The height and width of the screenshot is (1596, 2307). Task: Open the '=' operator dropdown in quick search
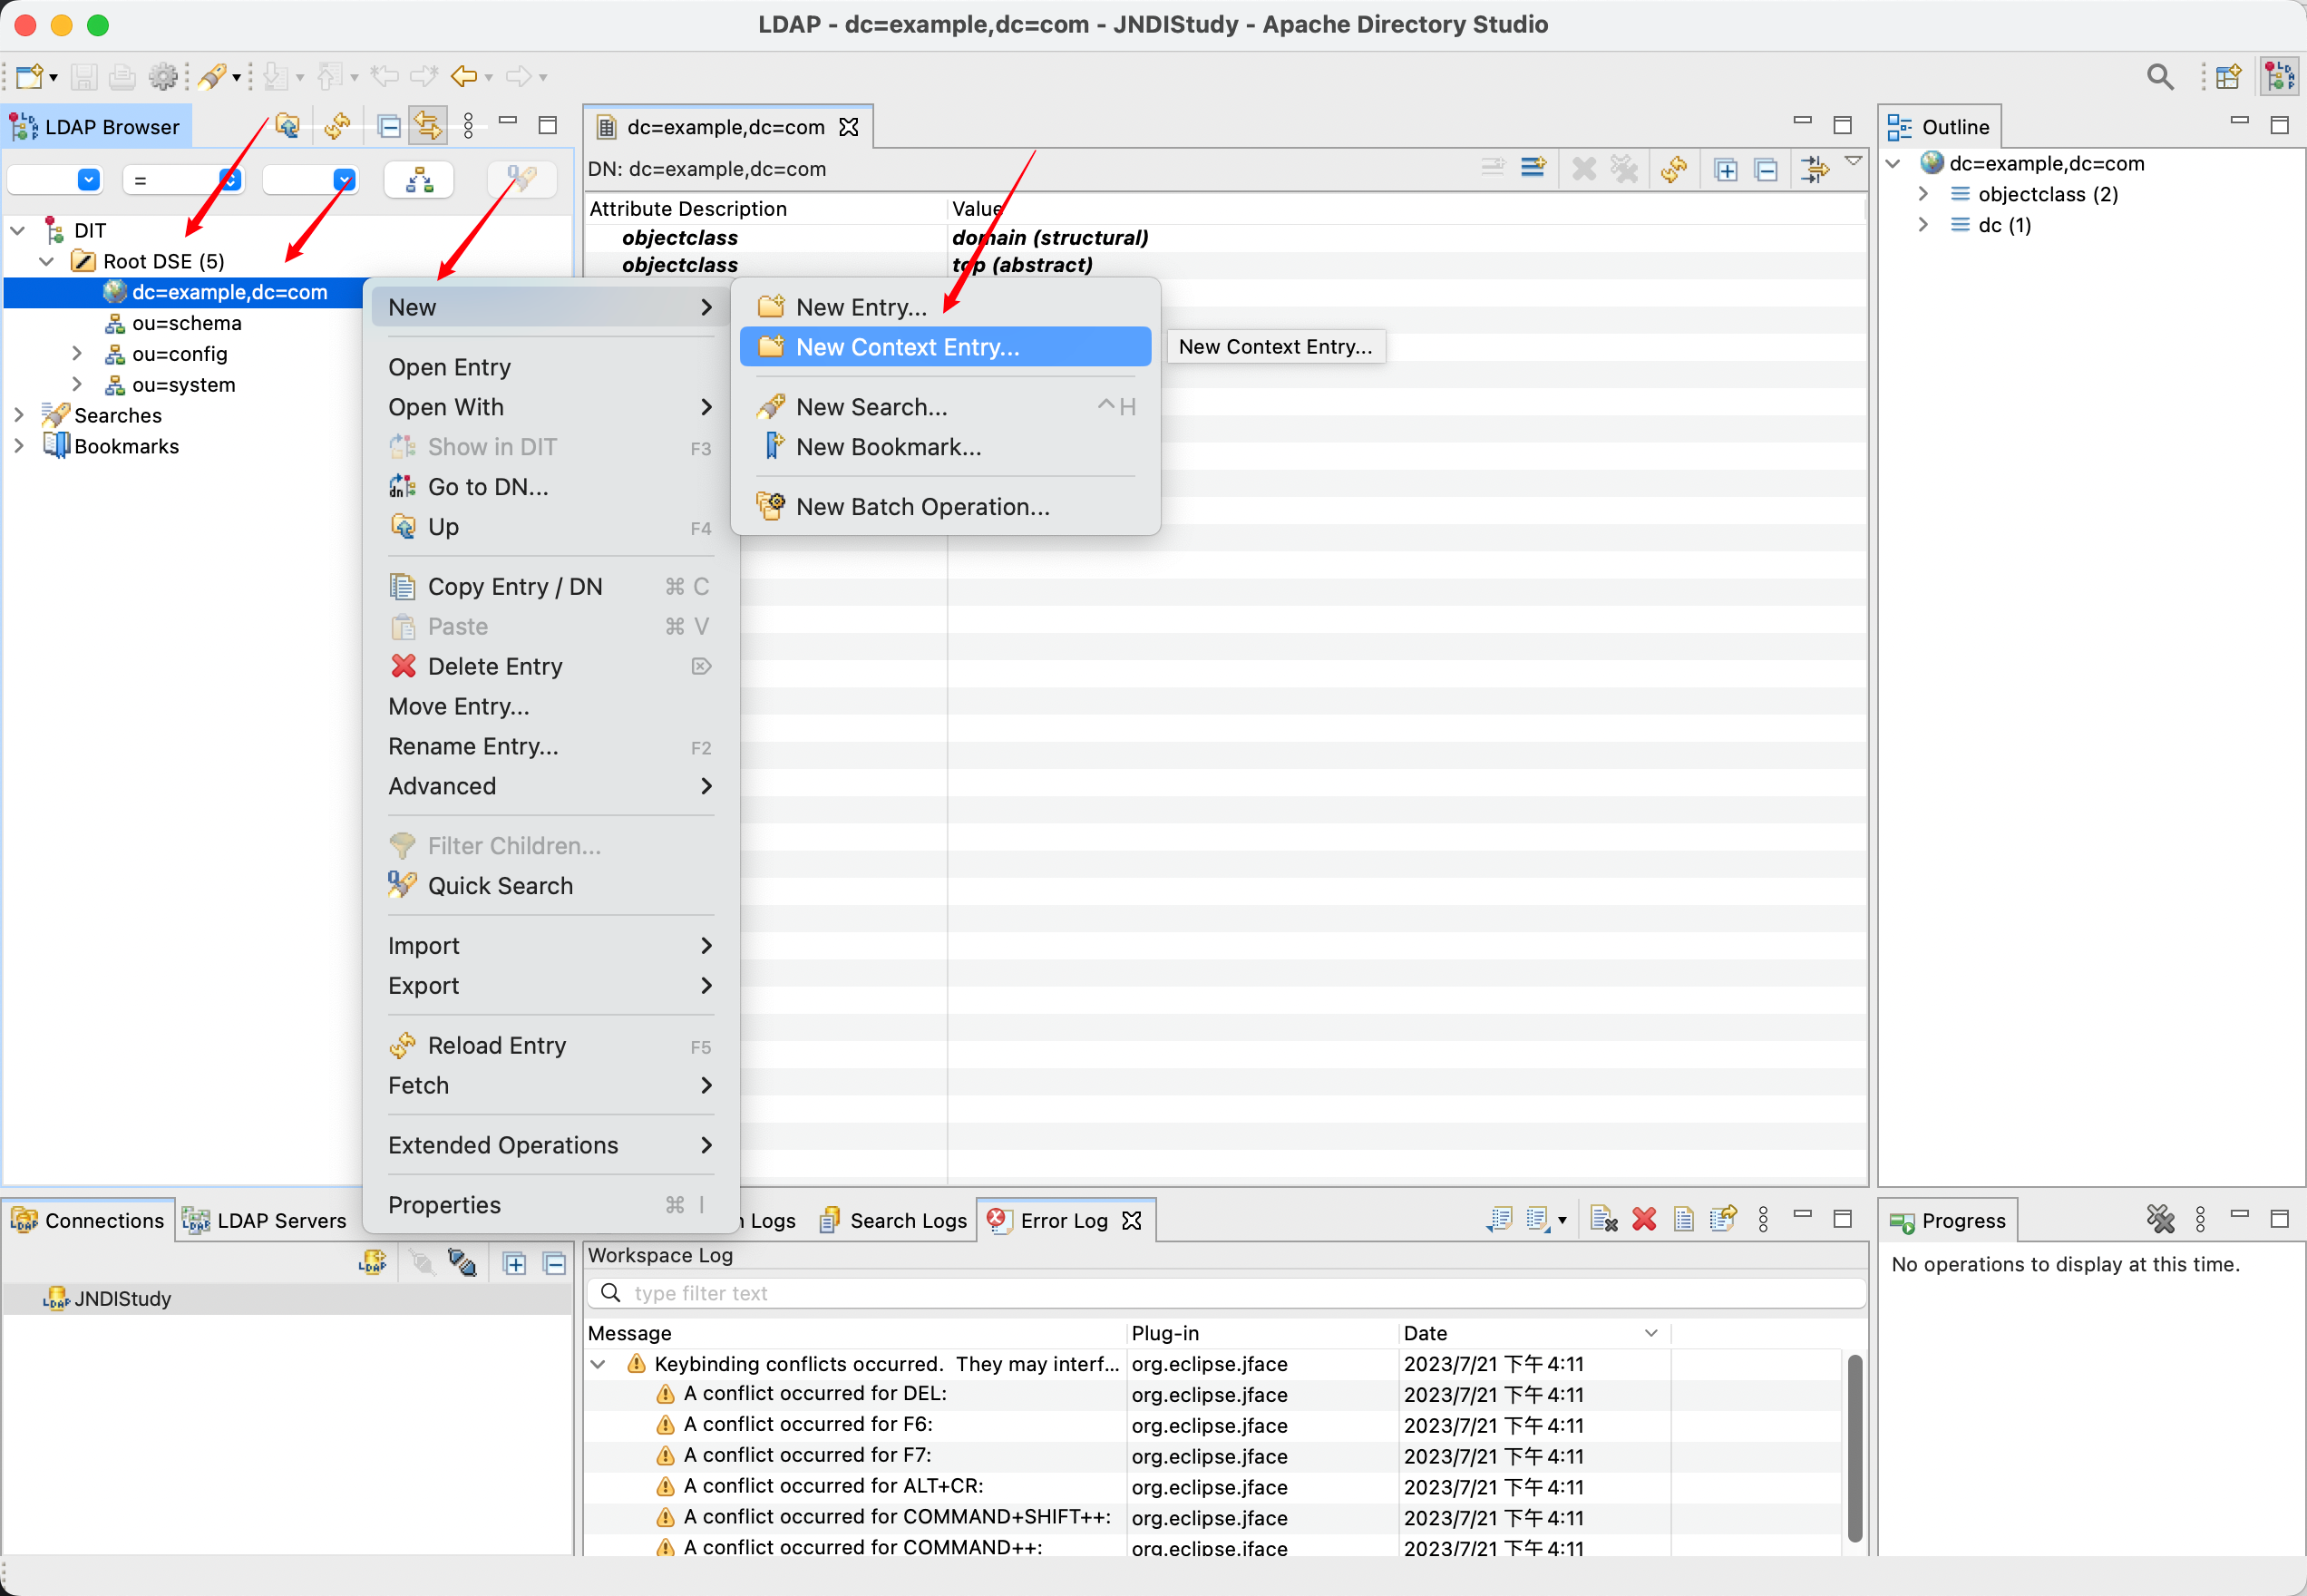230,180
